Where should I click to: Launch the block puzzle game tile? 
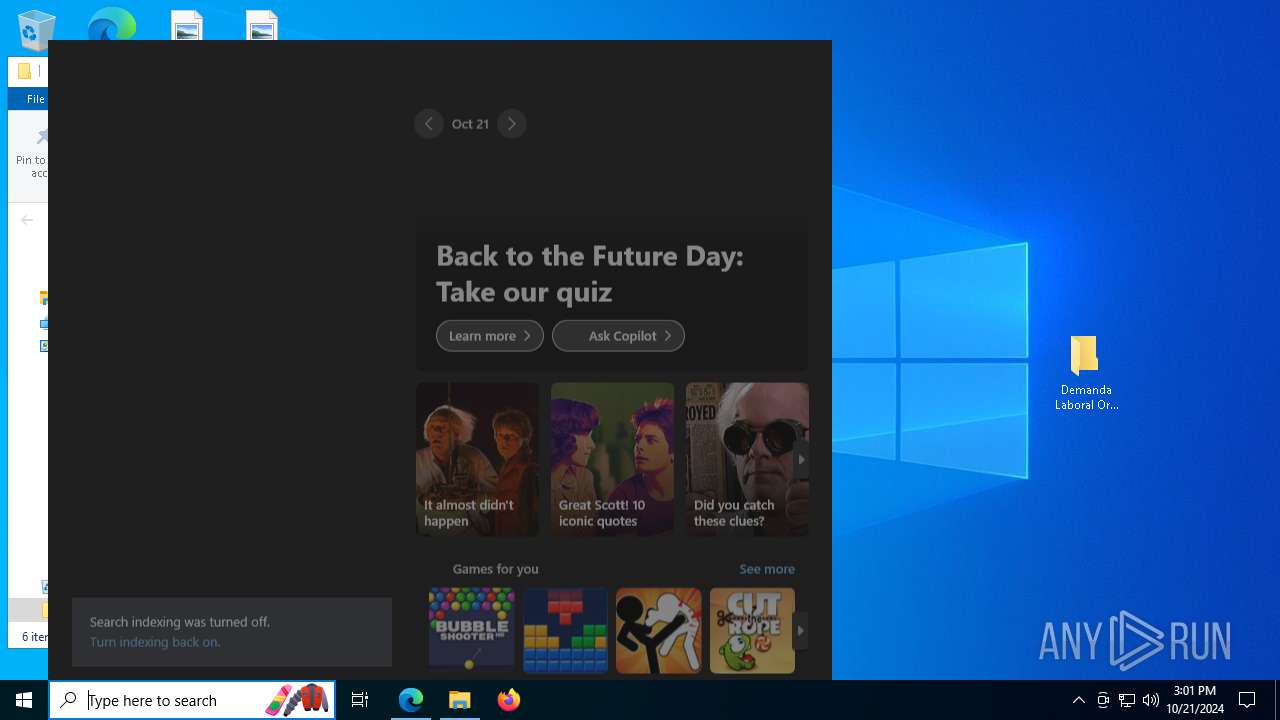coord(565,630)
